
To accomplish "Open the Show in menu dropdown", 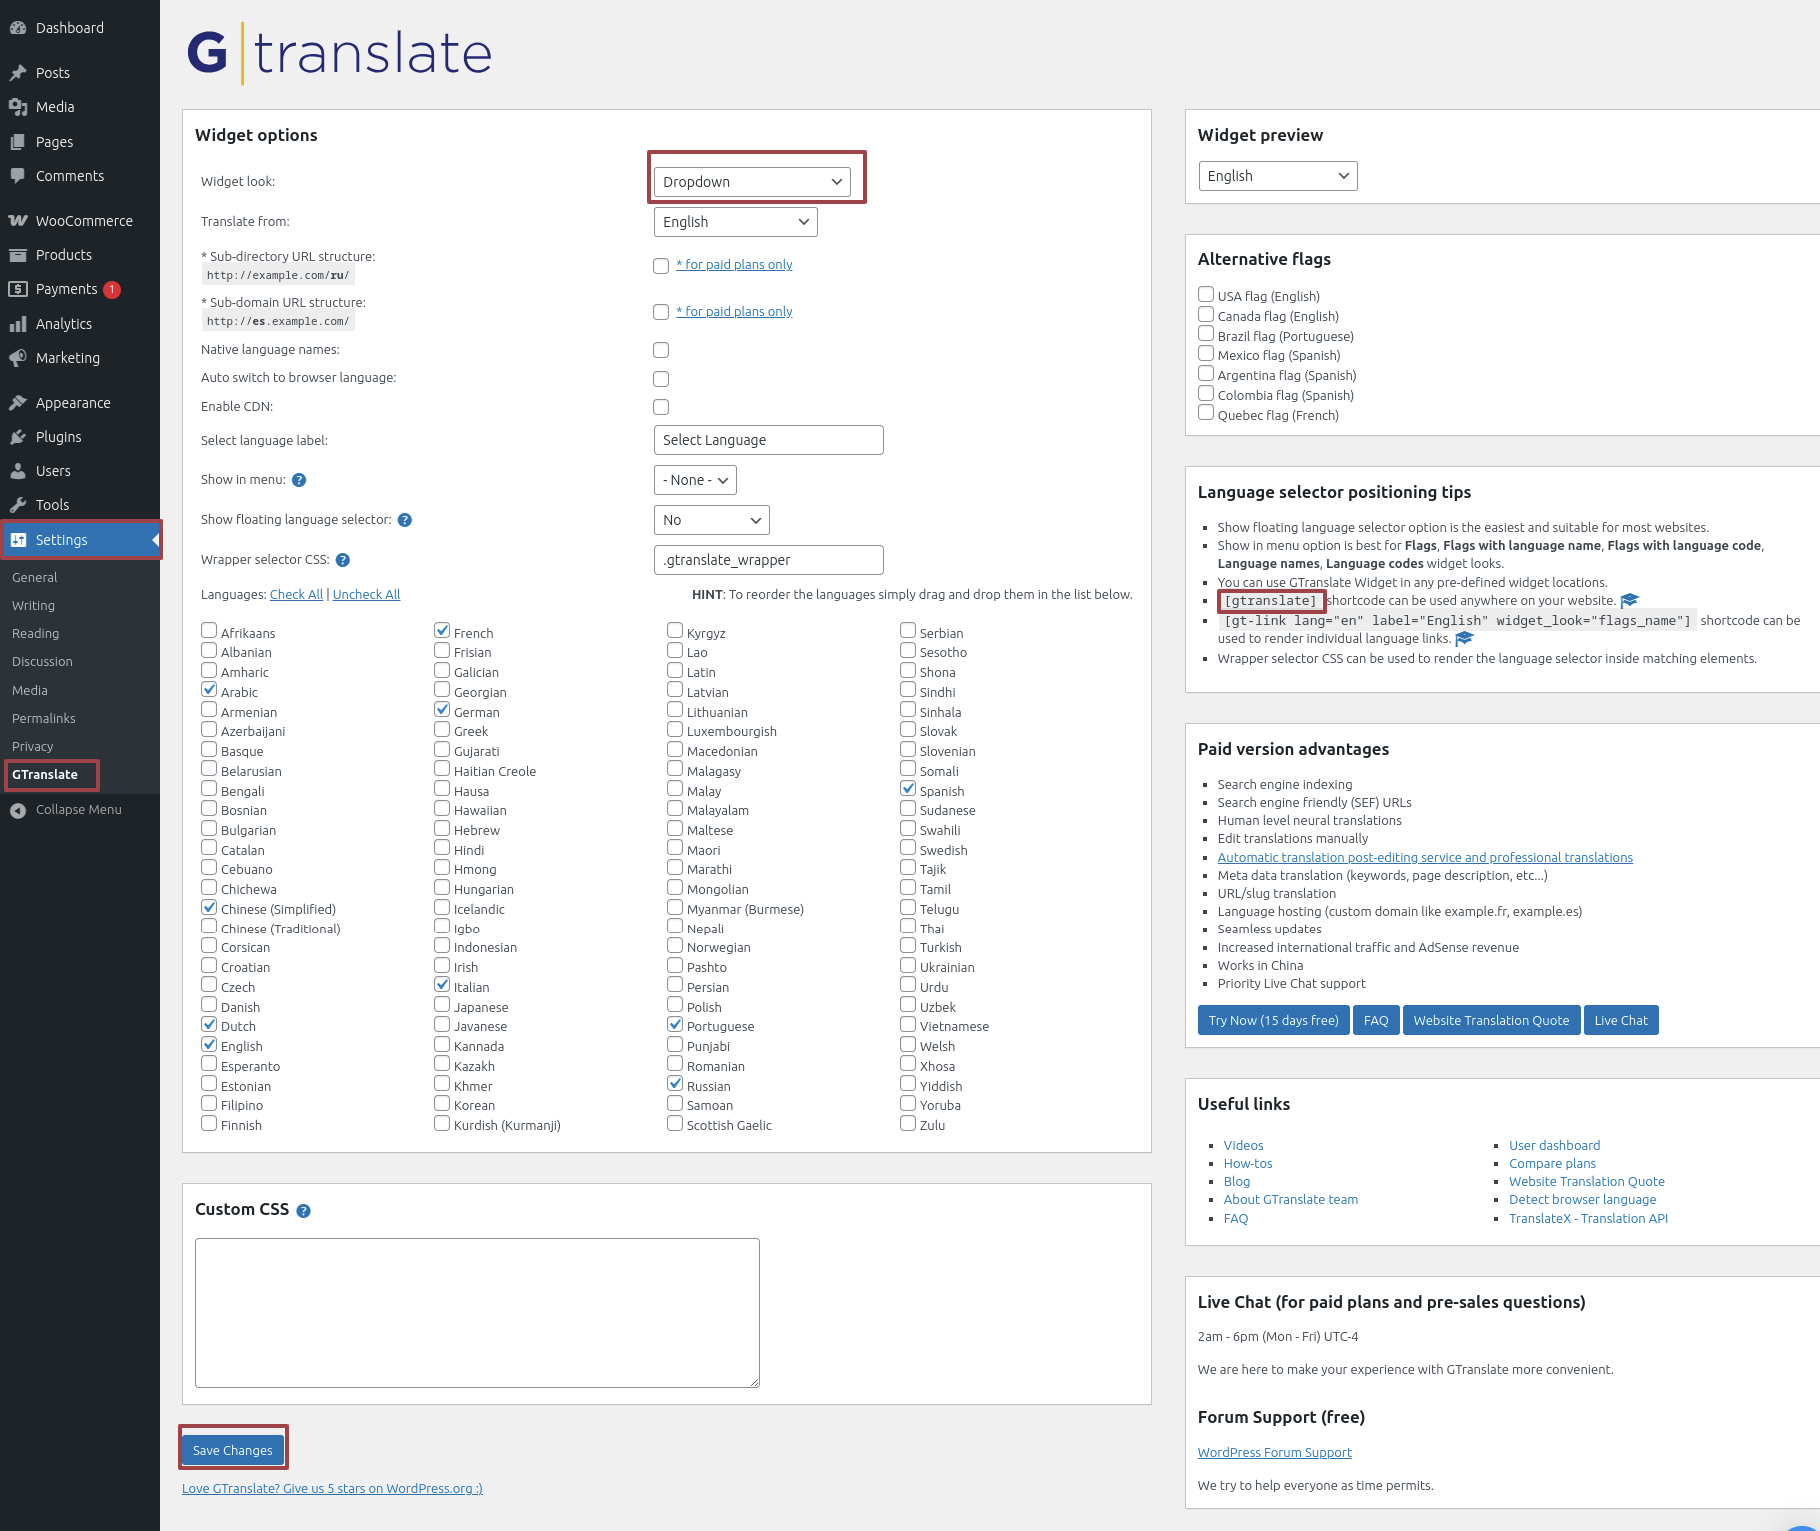I will click(x=695, y=480).
